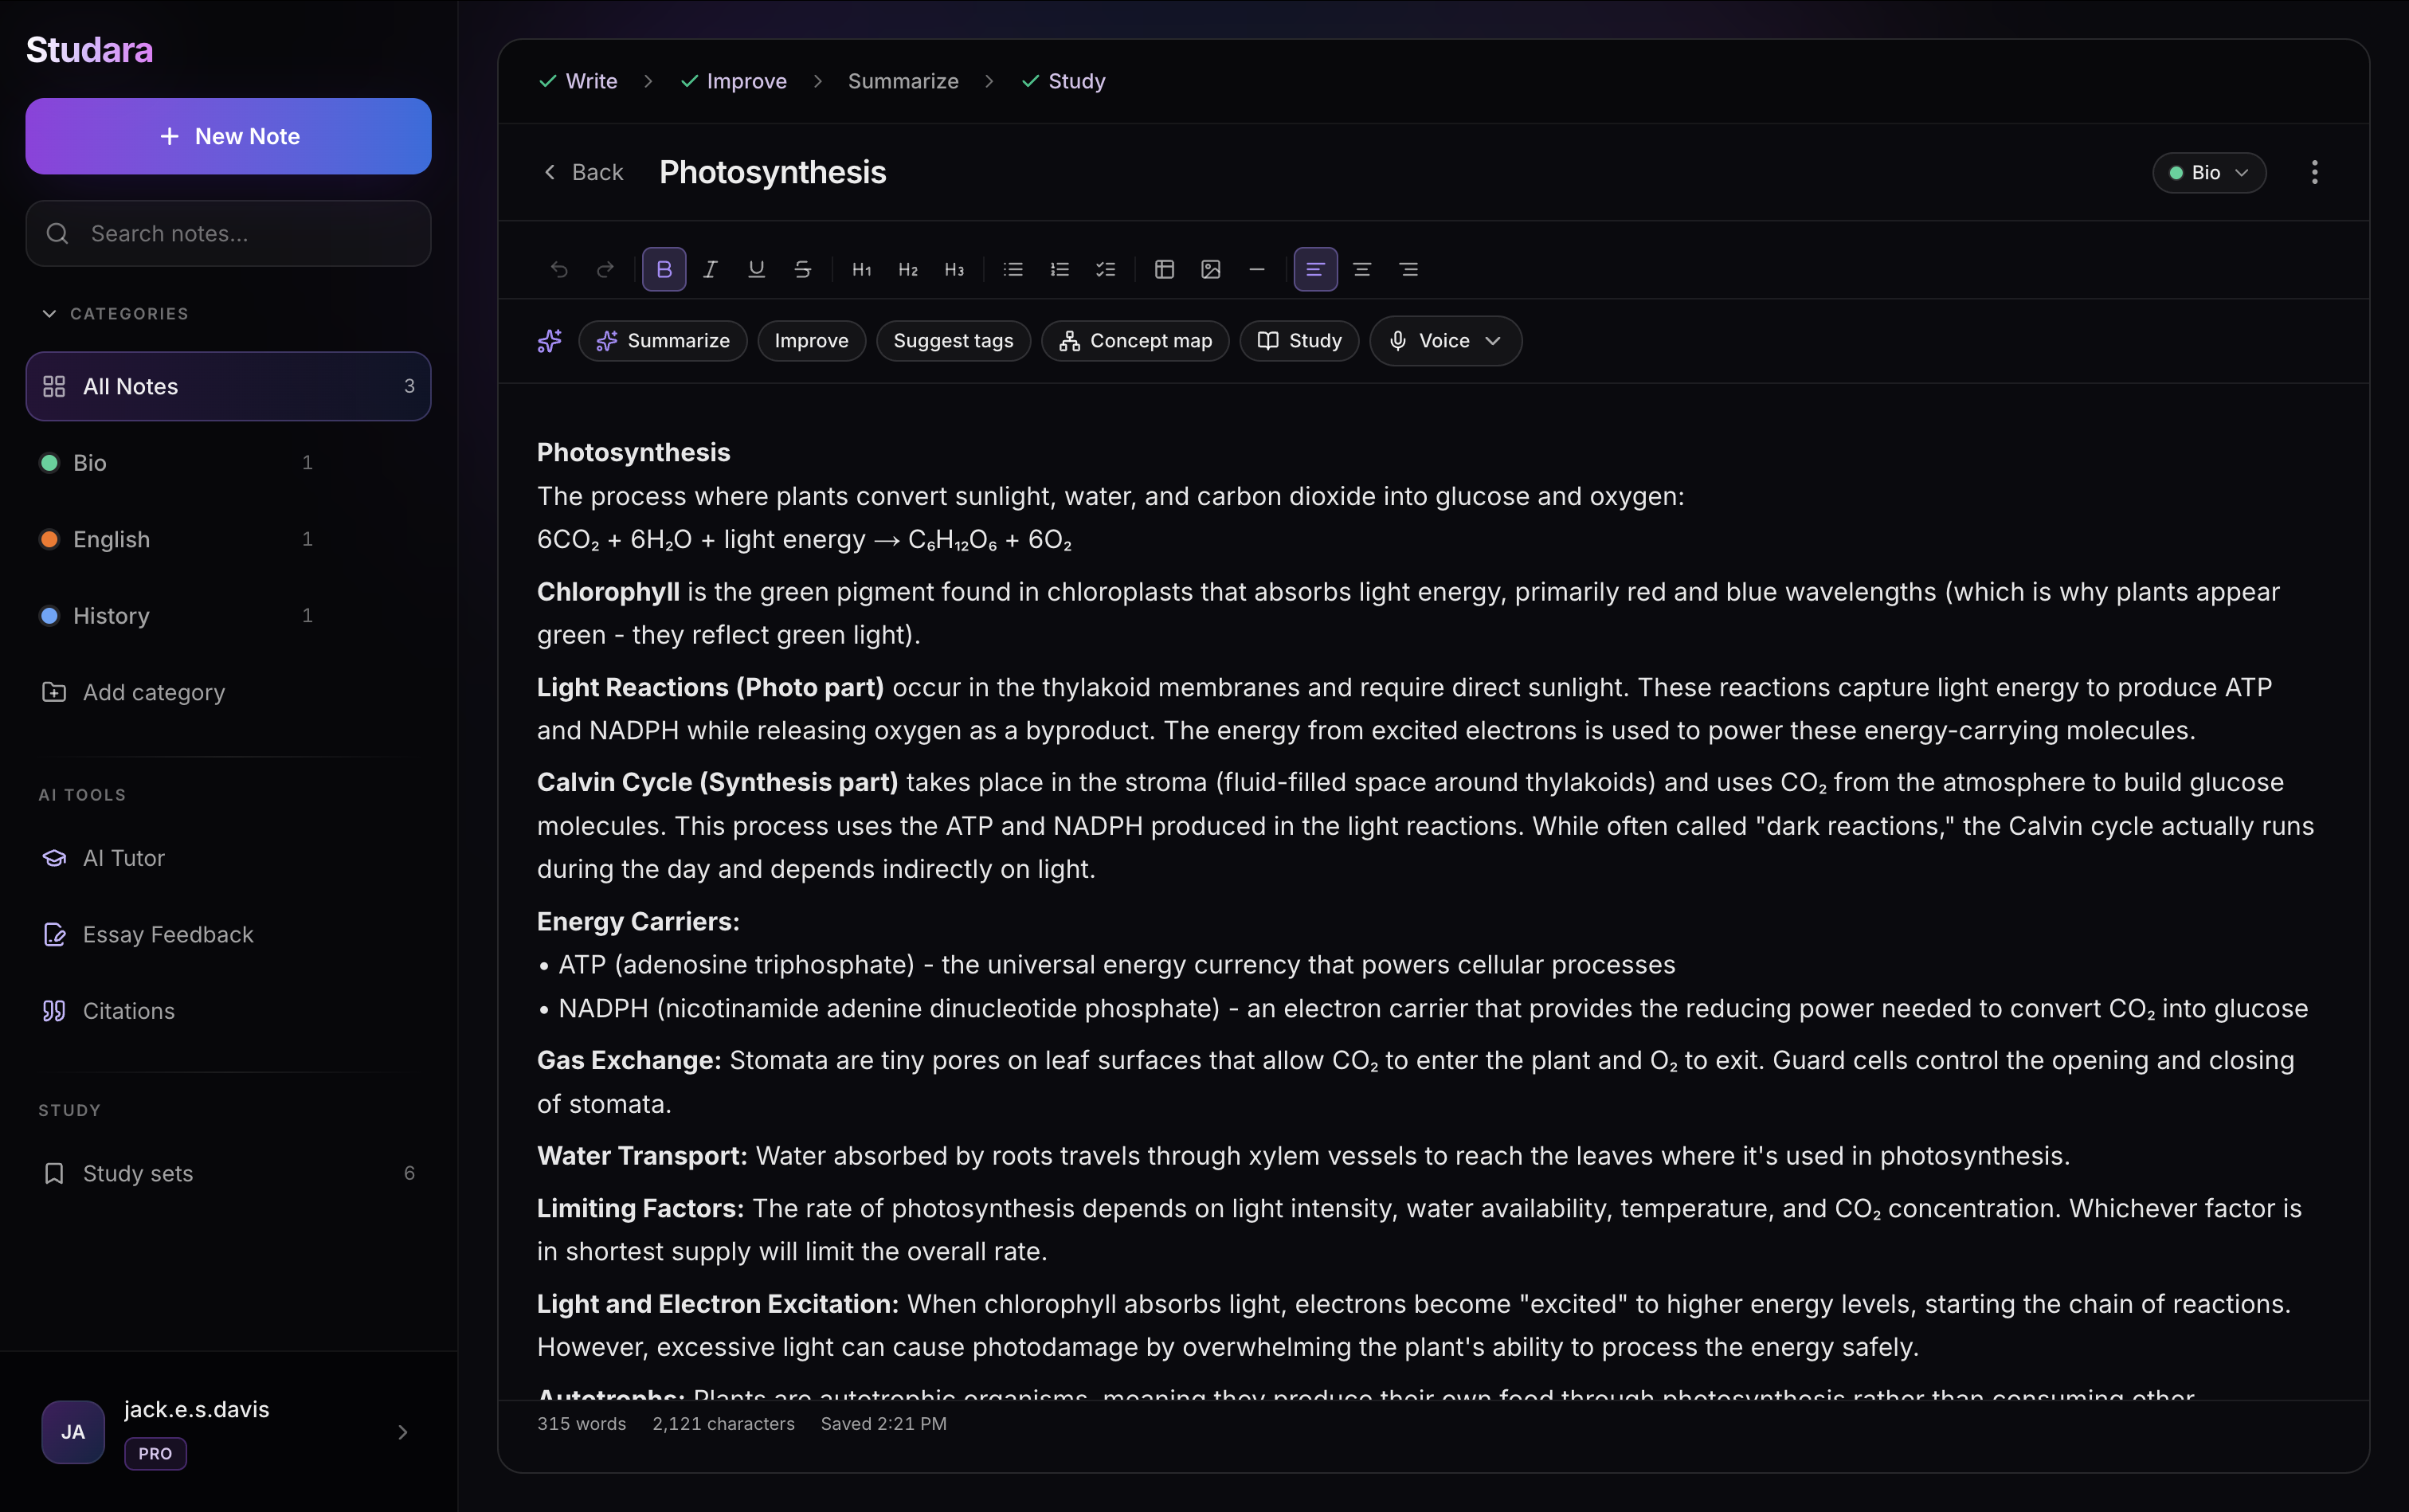Select the Bio category

pyautogui.click(x=178, y=463)
